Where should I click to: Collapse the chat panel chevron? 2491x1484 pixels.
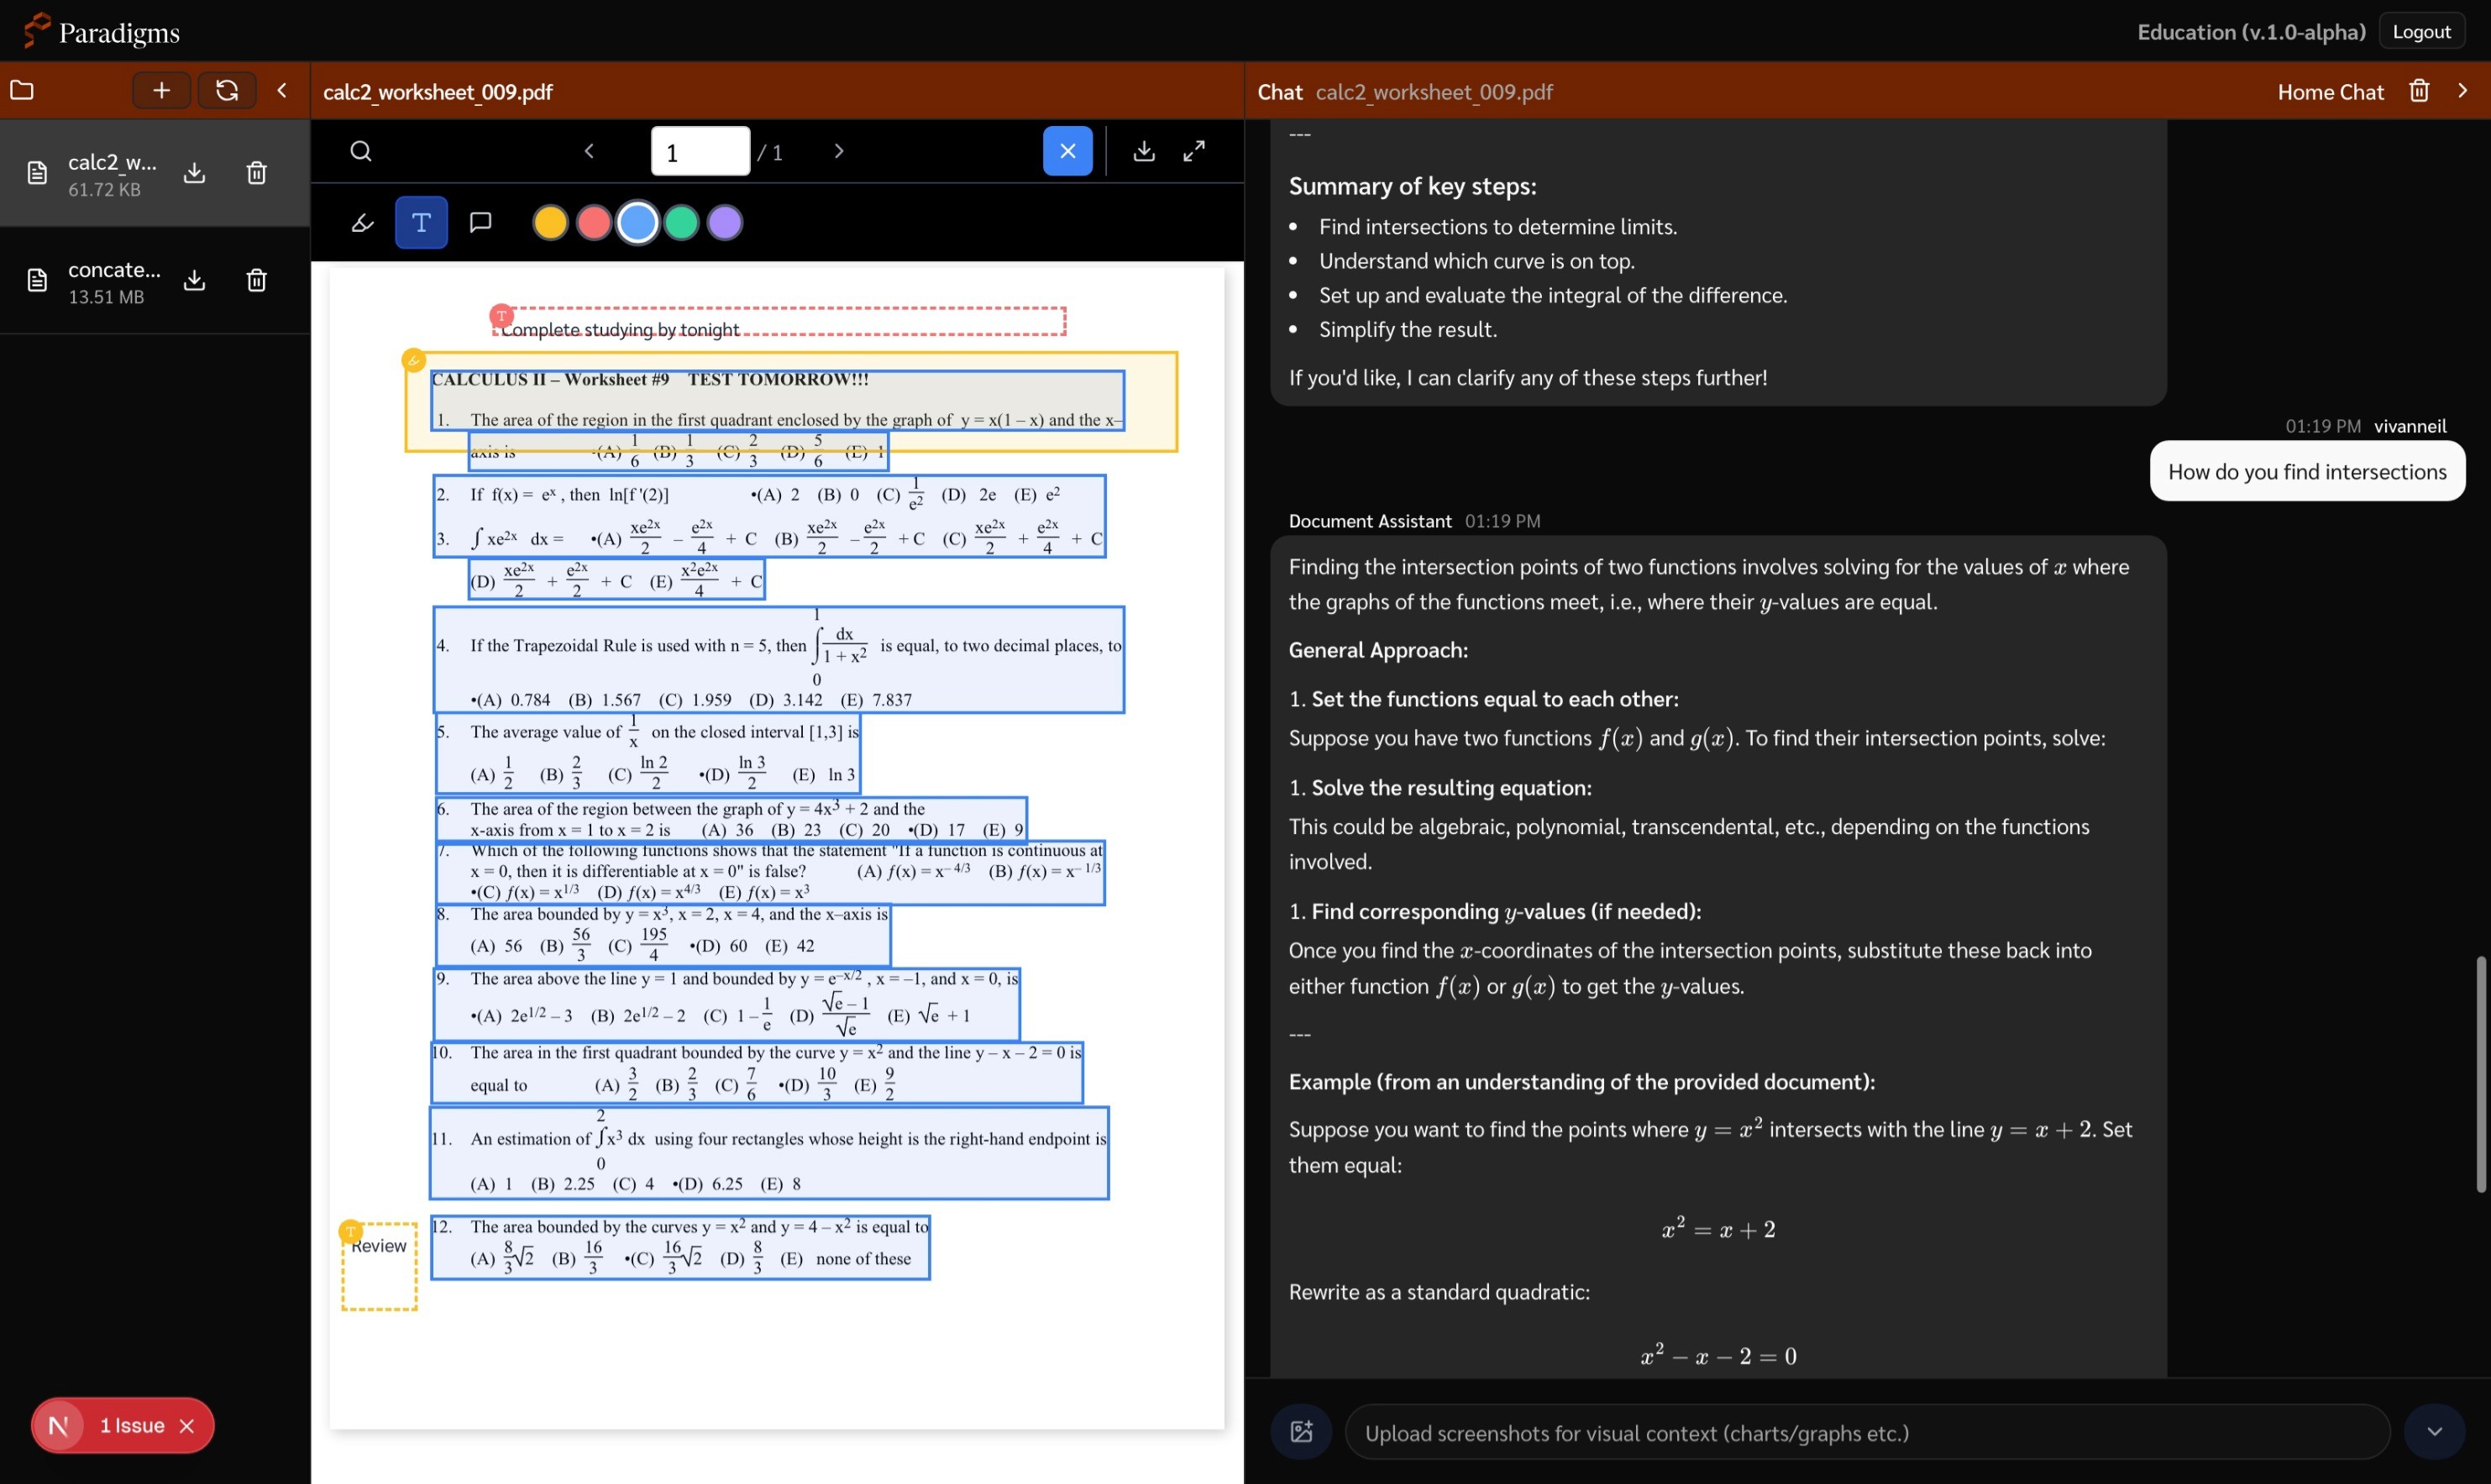[x=2462, y=91]
